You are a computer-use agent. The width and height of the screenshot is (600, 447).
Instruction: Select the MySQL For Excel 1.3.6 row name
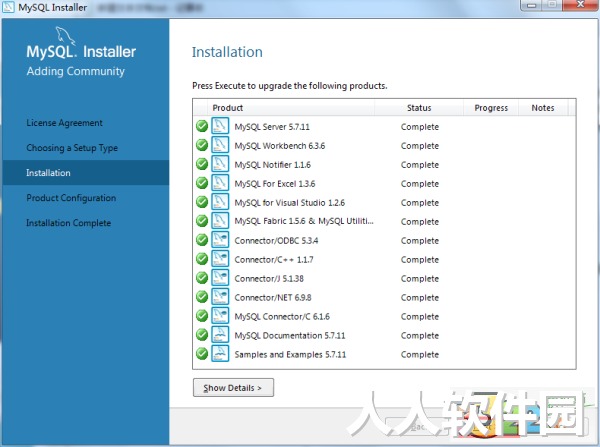(275, 184)
